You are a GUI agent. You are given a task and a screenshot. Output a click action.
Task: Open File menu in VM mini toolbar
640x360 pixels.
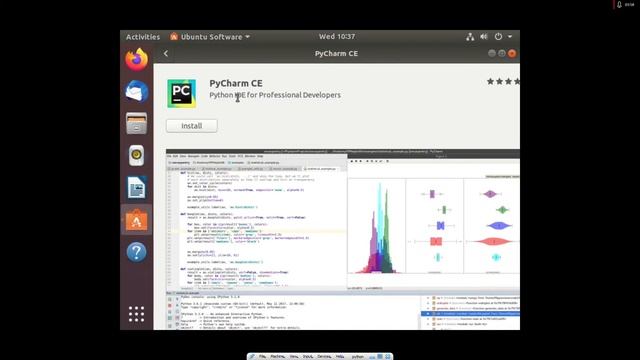(x=262, y=357)
